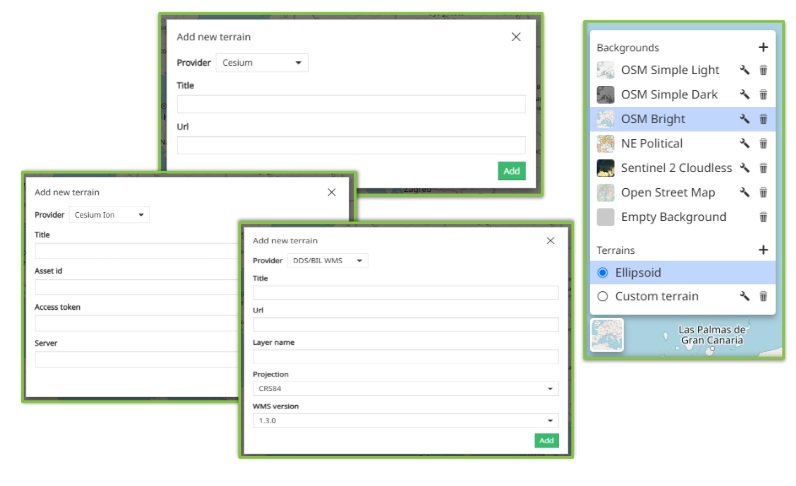The image size is (796, 486).
Task: Select NE Political thumbnail
Action: pyautogui.click(x=605, y=143)
